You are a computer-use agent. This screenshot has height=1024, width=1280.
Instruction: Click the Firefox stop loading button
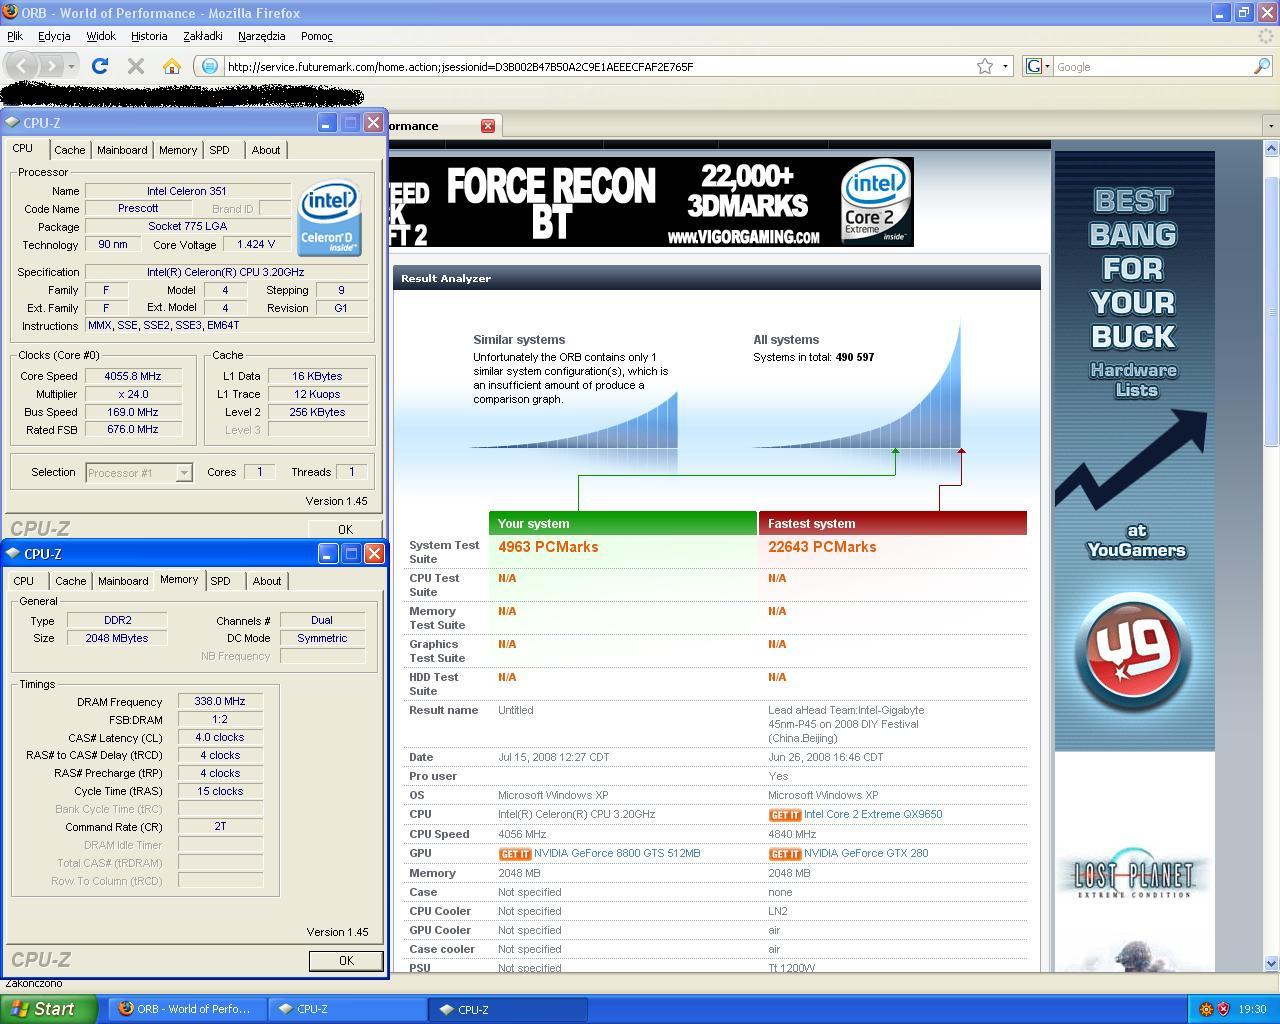click(136, 66)
